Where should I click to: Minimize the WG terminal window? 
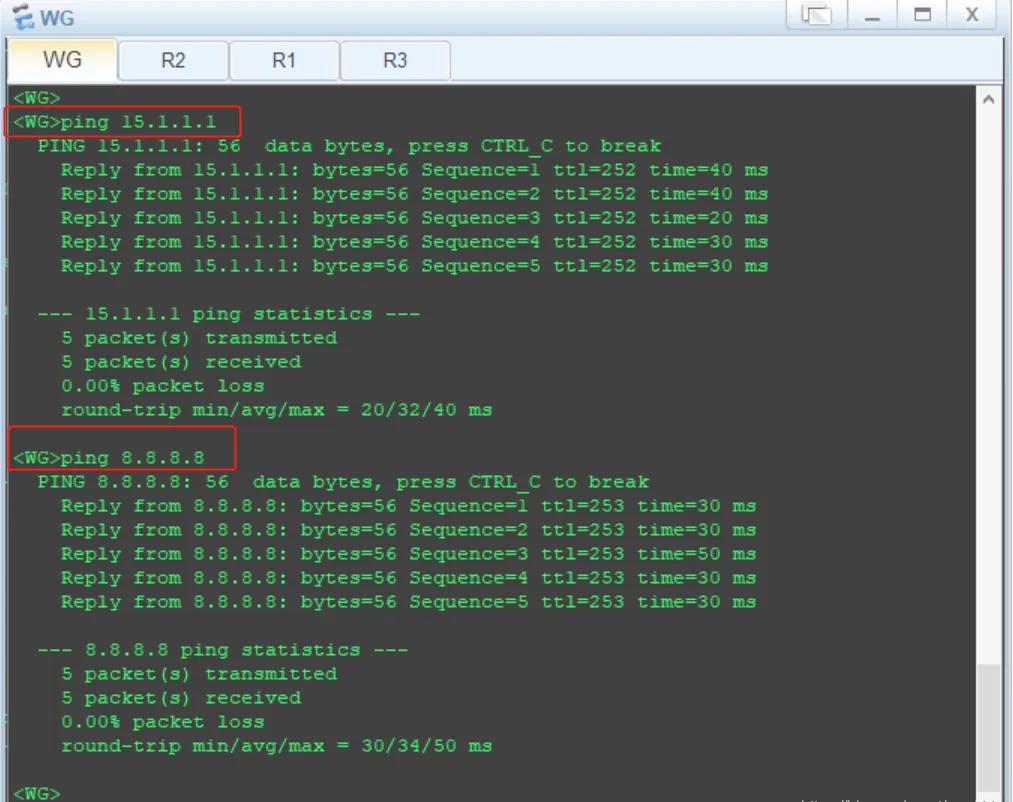872,14
